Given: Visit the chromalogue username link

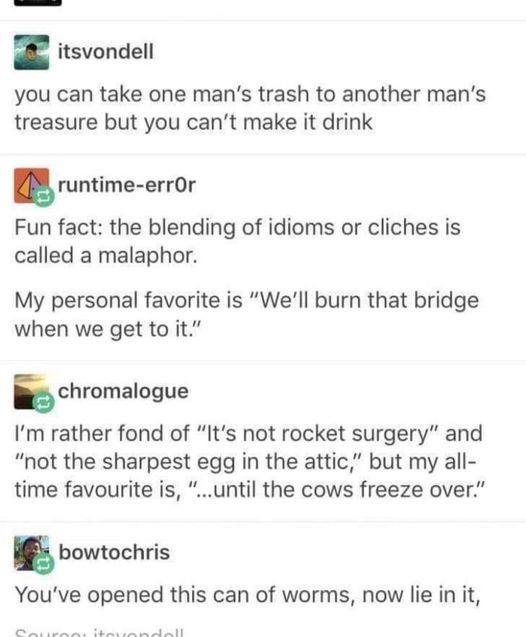Looking at the screenshot, I should pyautogui.click(x=123, y=392).
